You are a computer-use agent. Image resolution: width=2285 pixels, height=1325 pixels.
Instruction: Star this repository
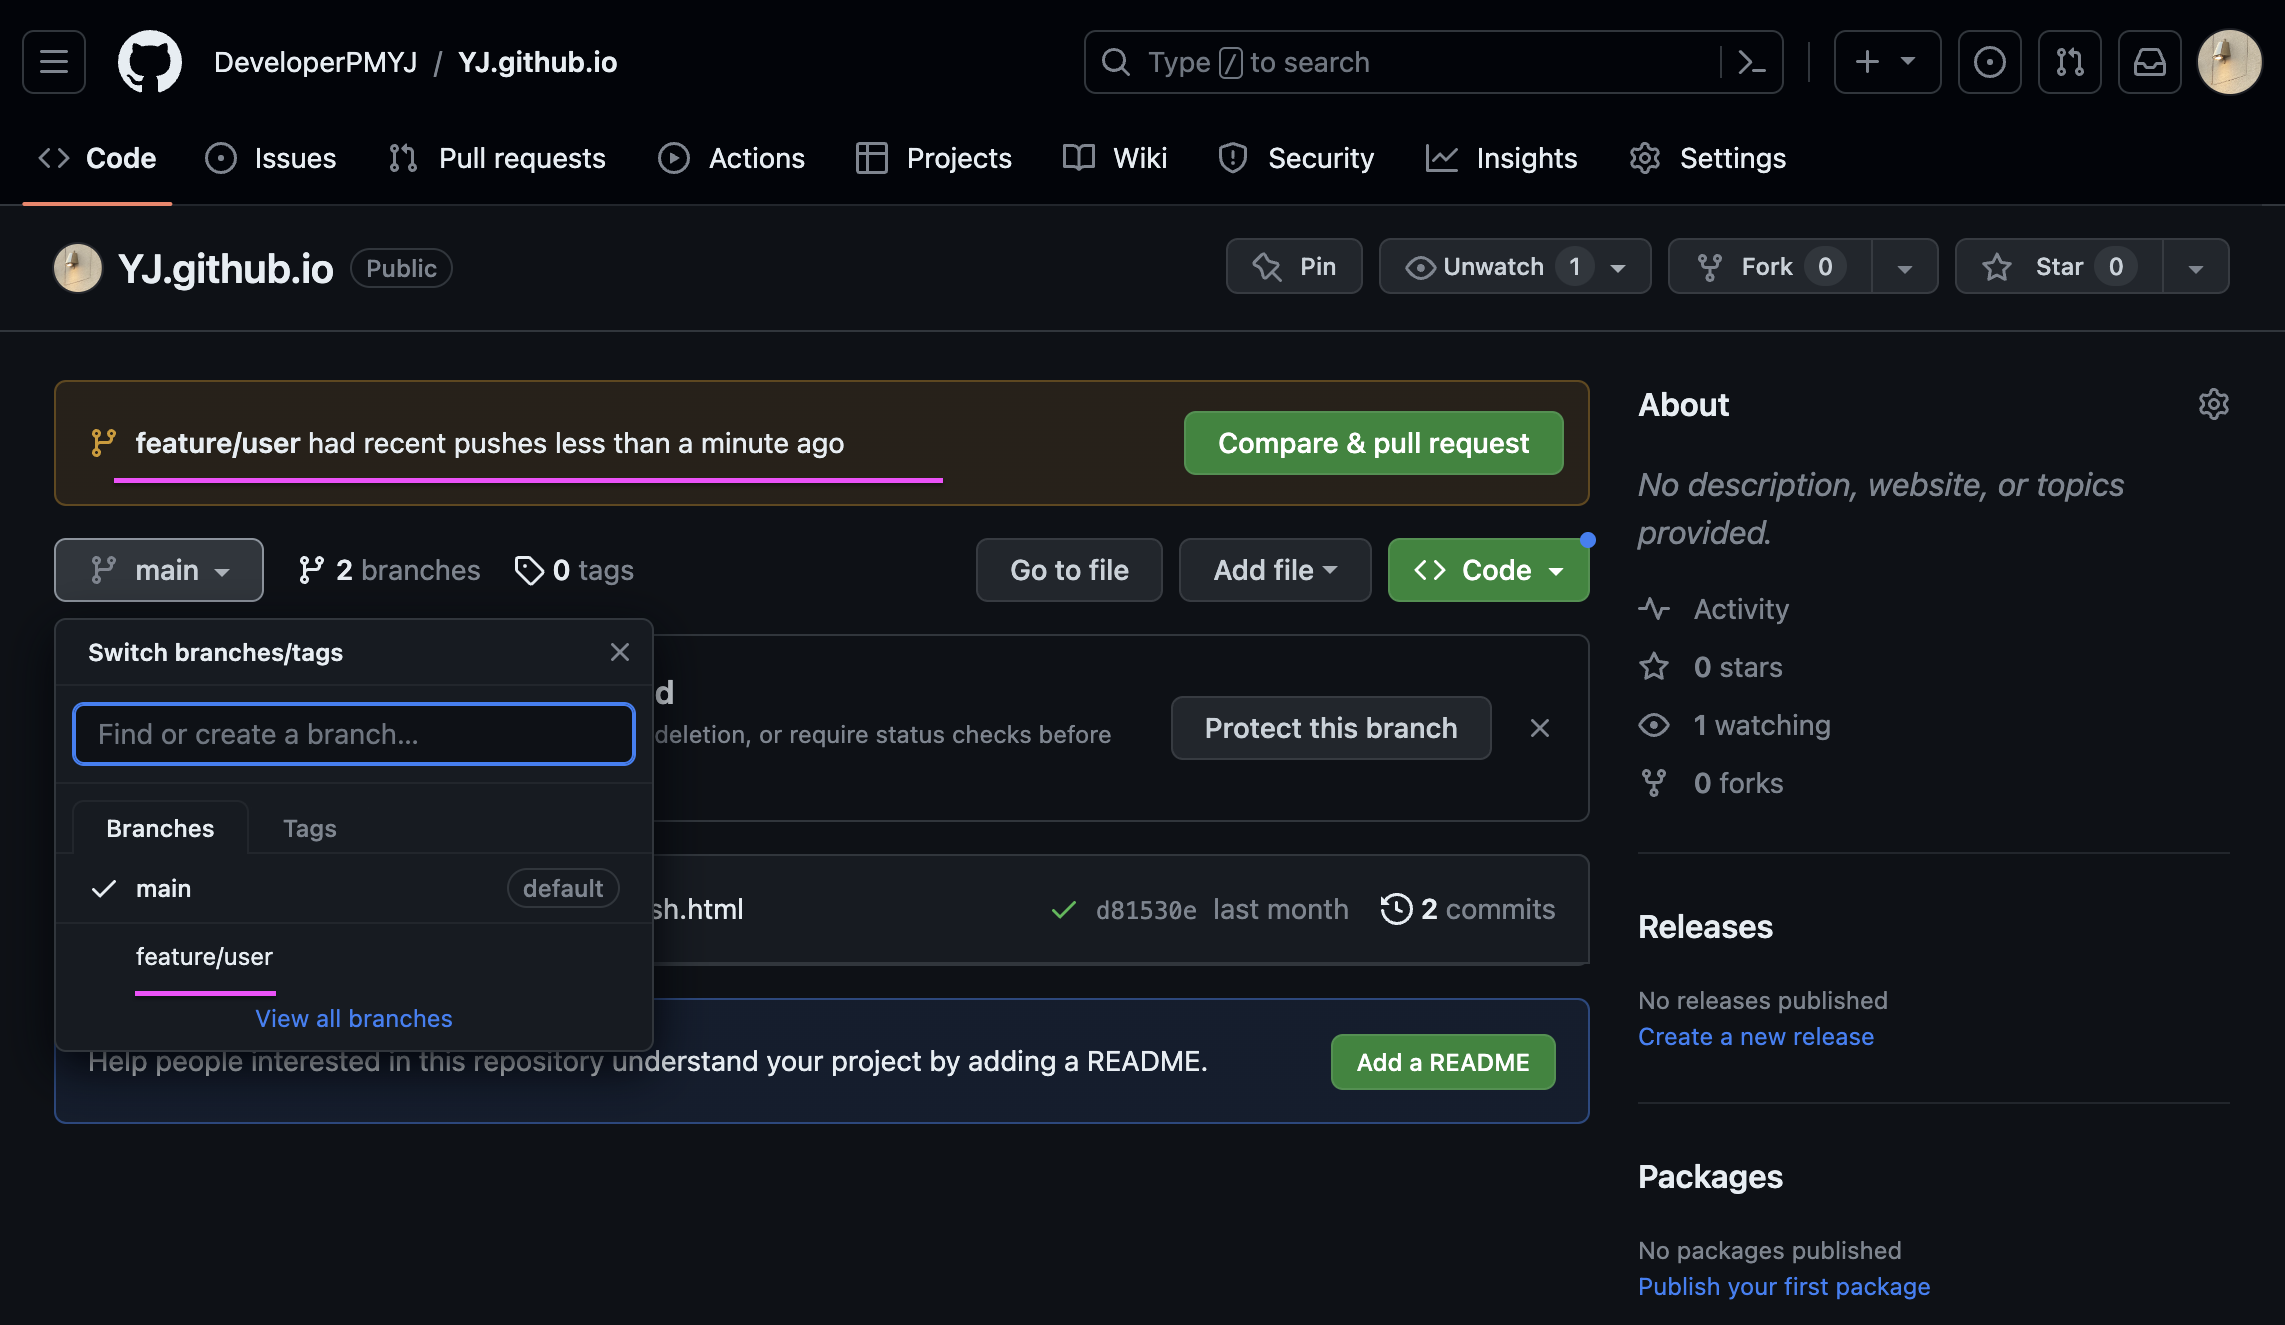[x=2058, y=267]
